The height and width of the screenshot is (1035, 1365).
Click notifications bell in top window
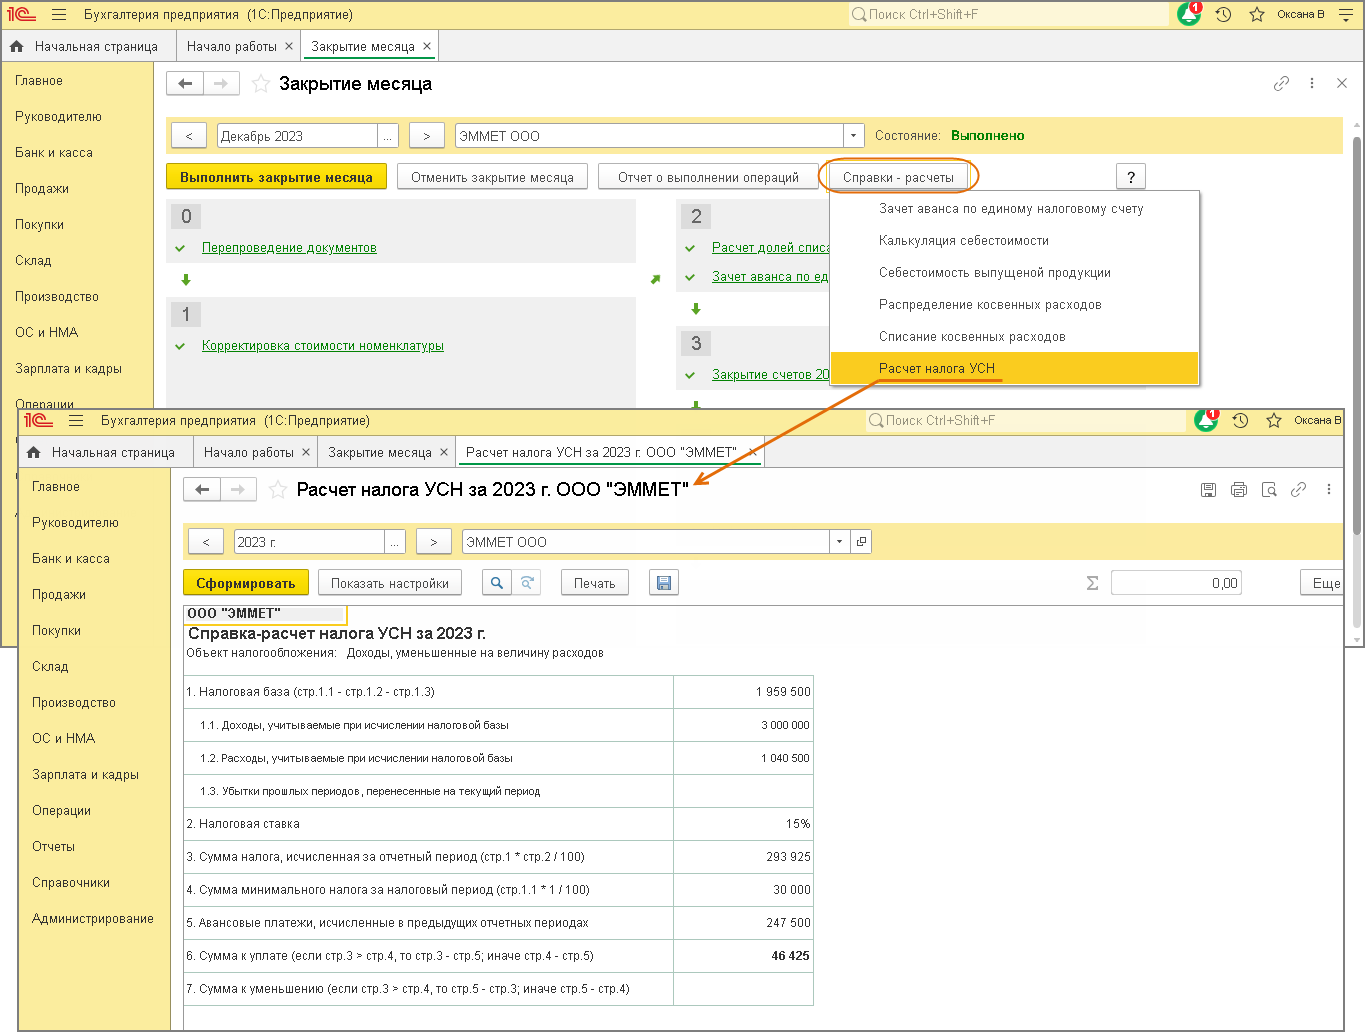click(x=1189, y=14)
